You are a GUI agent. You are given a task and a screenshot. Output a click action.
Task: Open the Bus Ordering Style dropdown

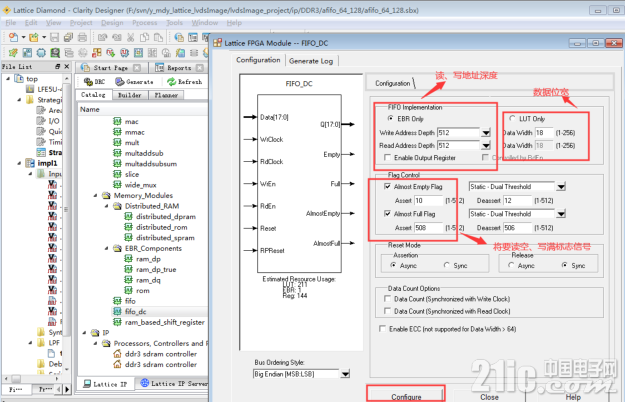point(345,374)
